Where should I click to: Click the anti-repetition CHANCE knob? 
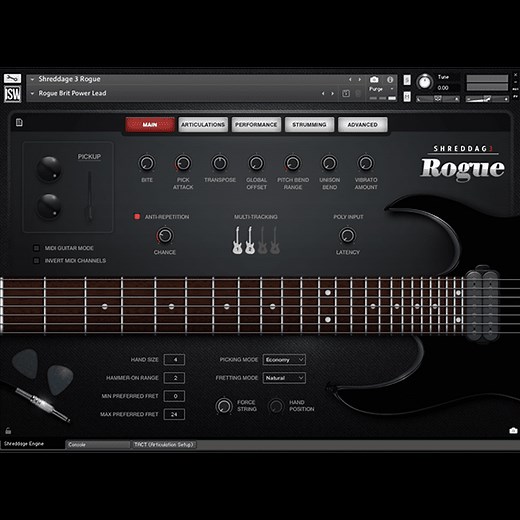coord(165,236)
